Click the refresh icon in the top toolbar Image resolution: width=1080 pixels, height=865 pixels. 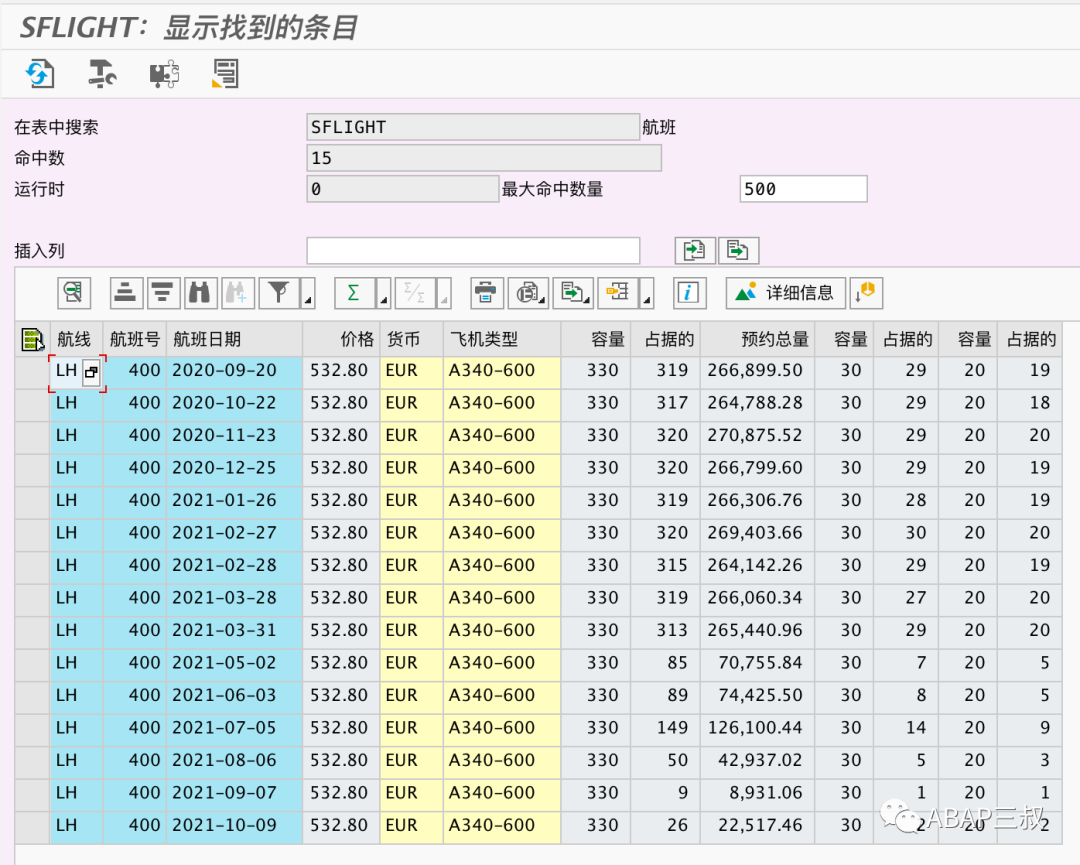(40, 74)
